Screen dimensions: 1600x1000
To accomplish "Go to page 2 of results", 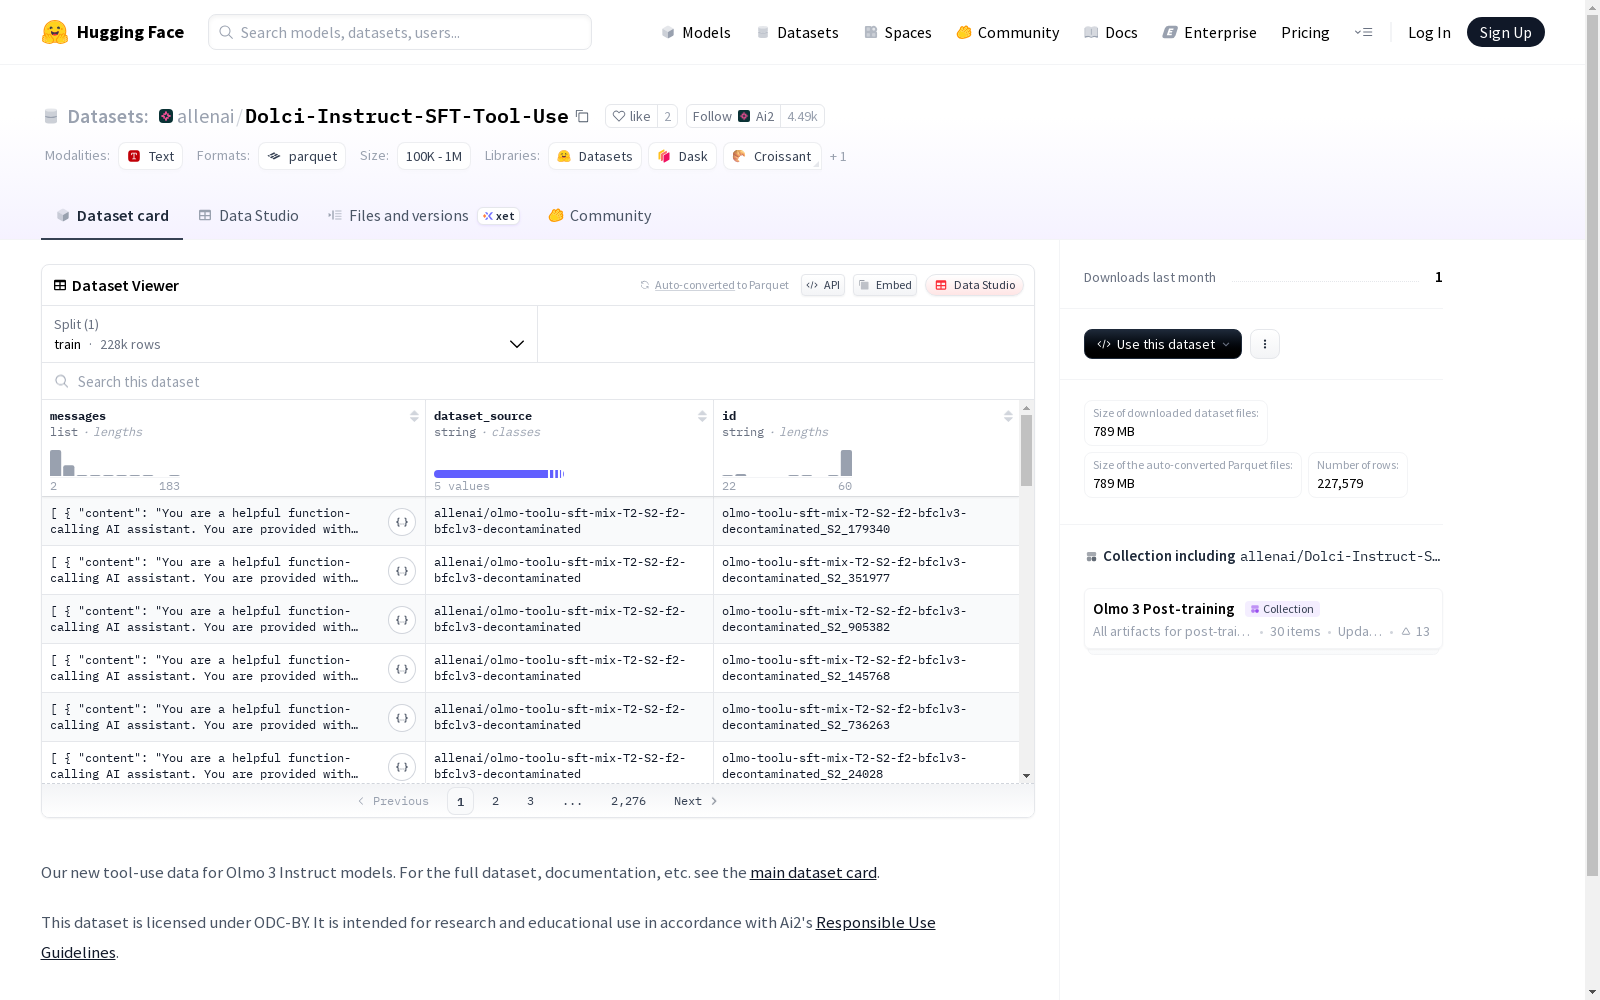I will pos(495,801).
